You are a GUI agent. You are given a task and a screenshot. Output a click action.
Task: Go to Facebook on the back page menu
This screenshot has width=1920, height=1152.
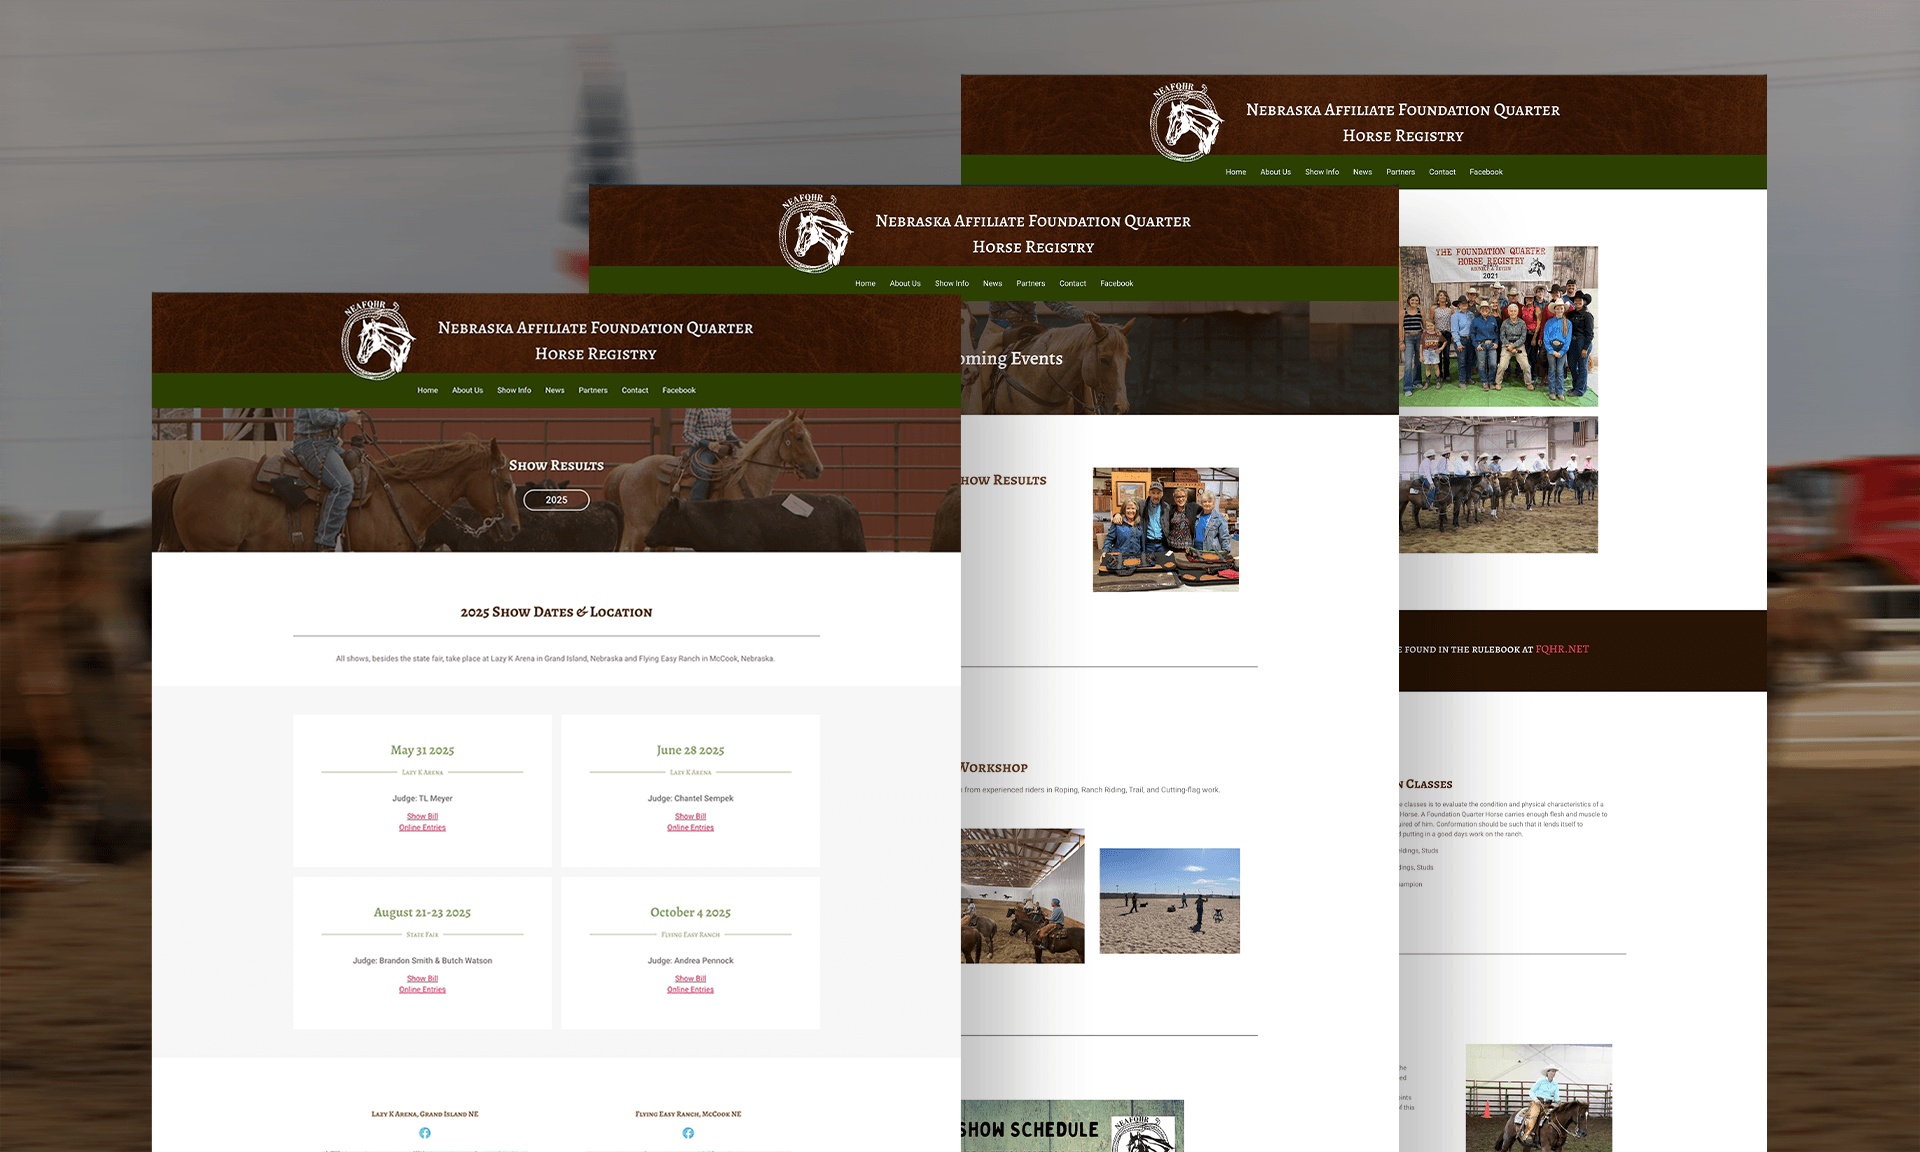point(1486,172)
